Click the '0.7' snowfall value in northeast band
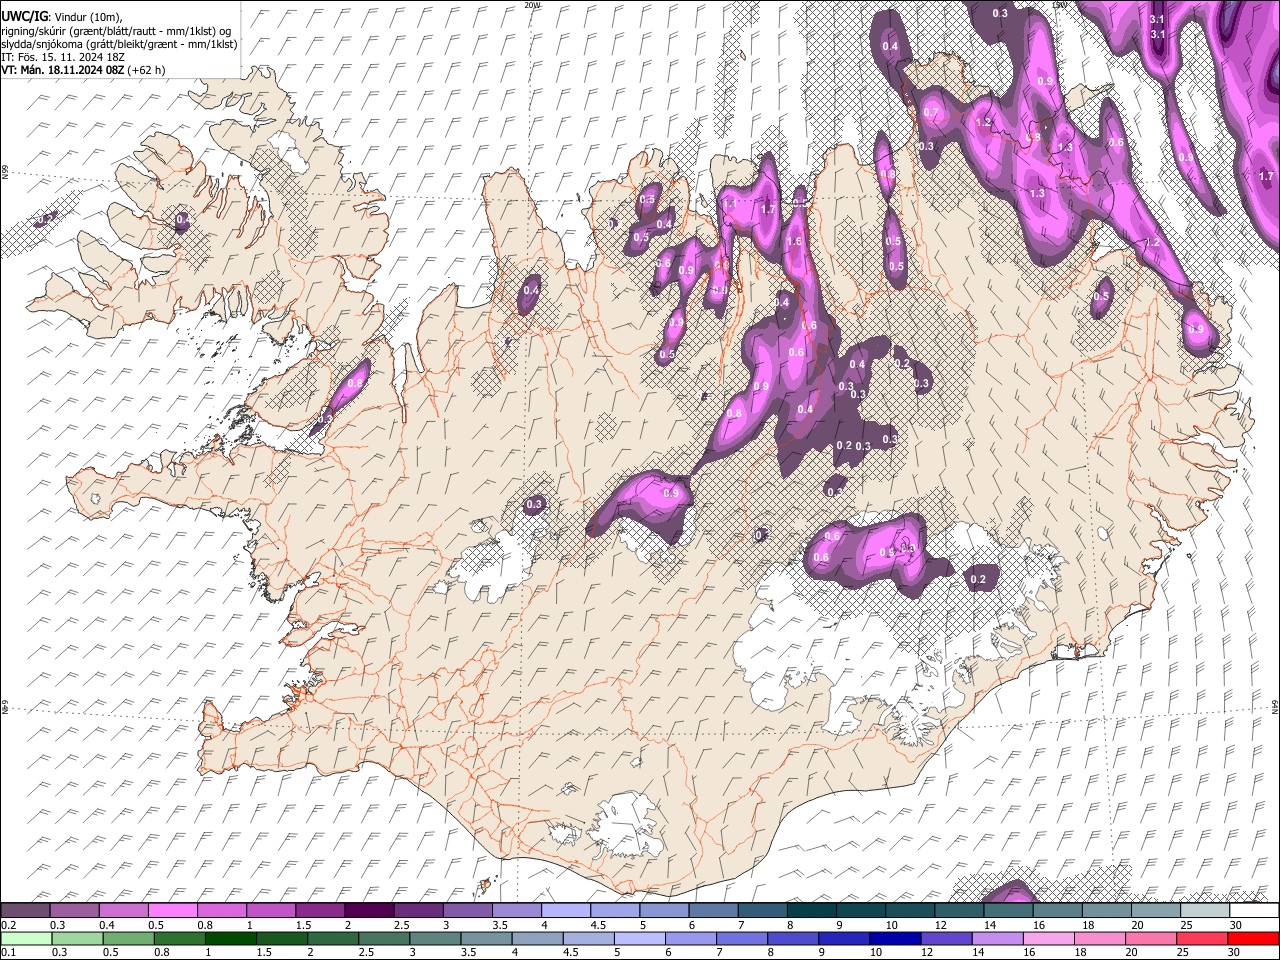Image resolution: width=1280 pixels, height=960 pixels. [x=931, y=113]
